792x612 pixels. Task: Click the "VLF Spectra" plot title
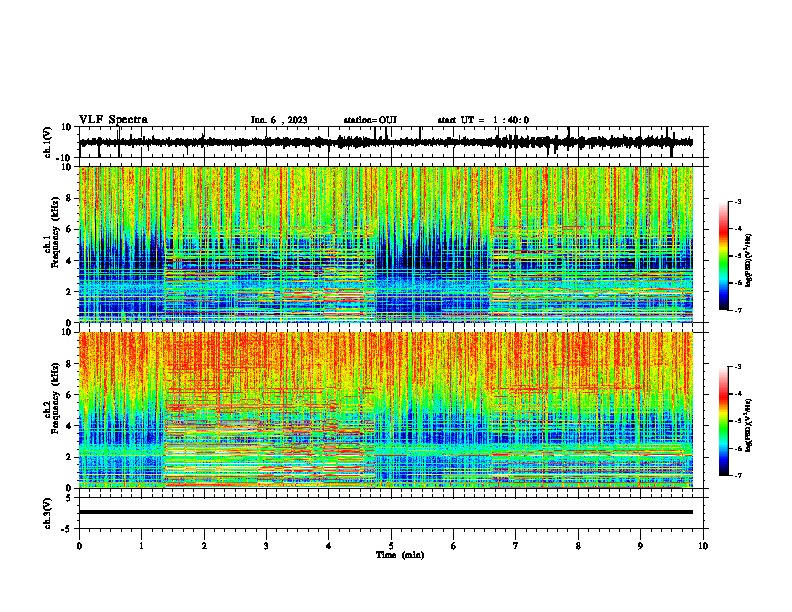[x=113, y=120]
